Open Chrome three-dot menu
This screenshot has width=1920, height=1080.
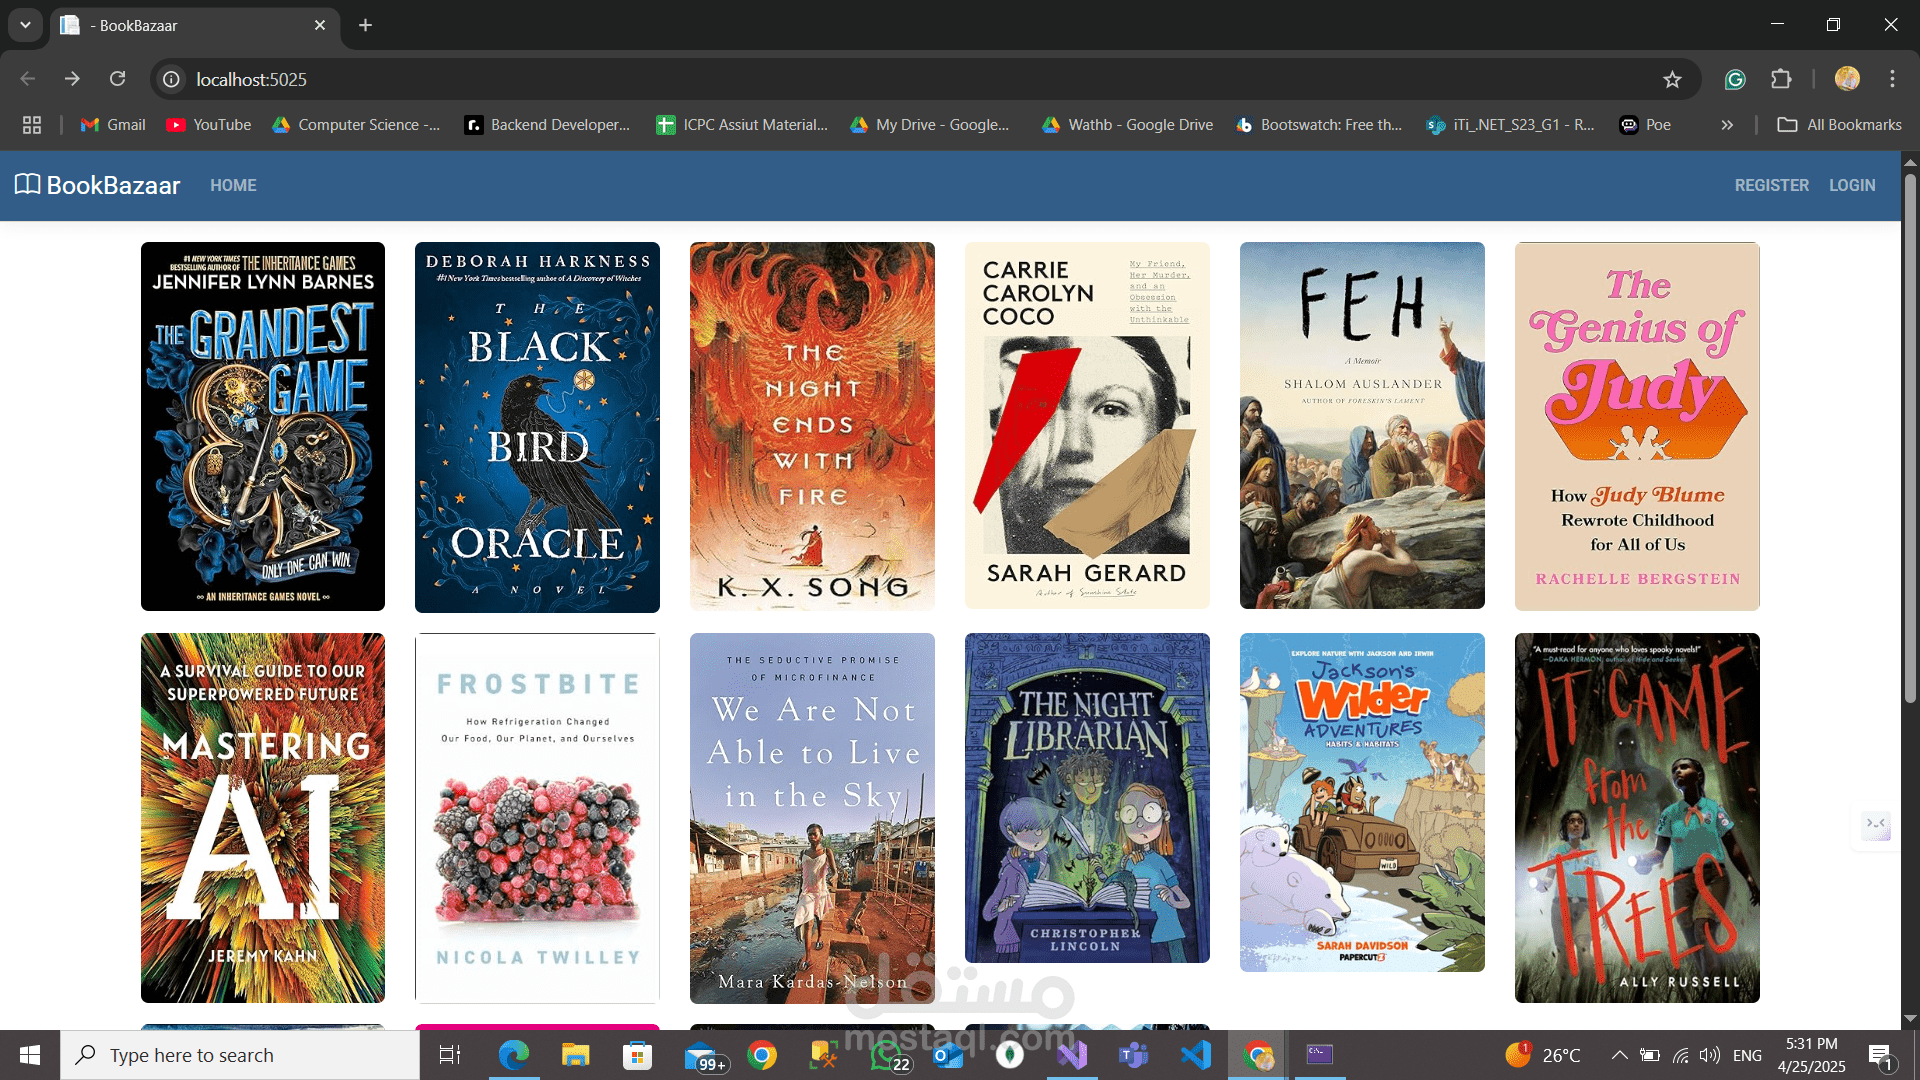[1892, 79]
